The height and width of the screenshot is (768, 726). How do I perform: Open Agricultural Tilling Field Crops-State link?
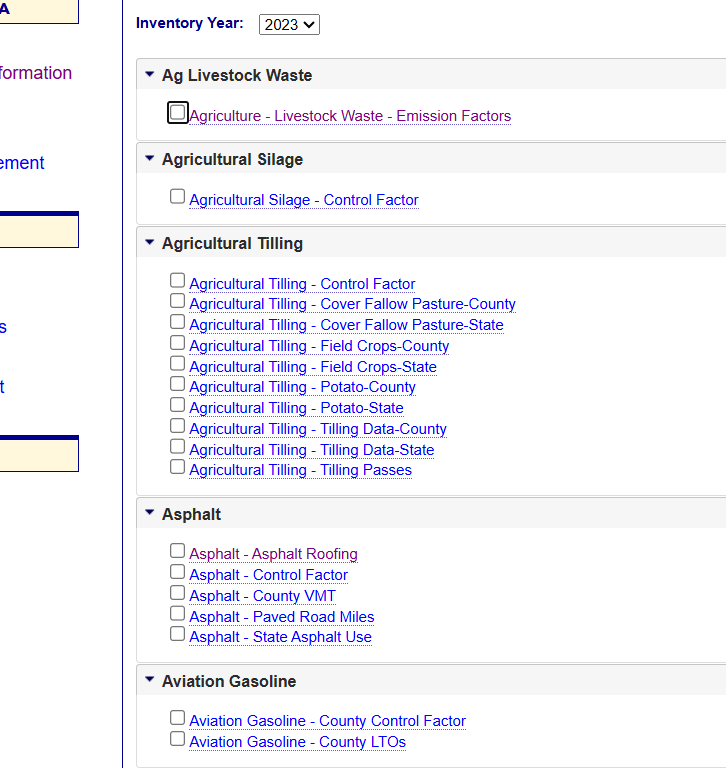pyautogui.click(x=312, y=367)
